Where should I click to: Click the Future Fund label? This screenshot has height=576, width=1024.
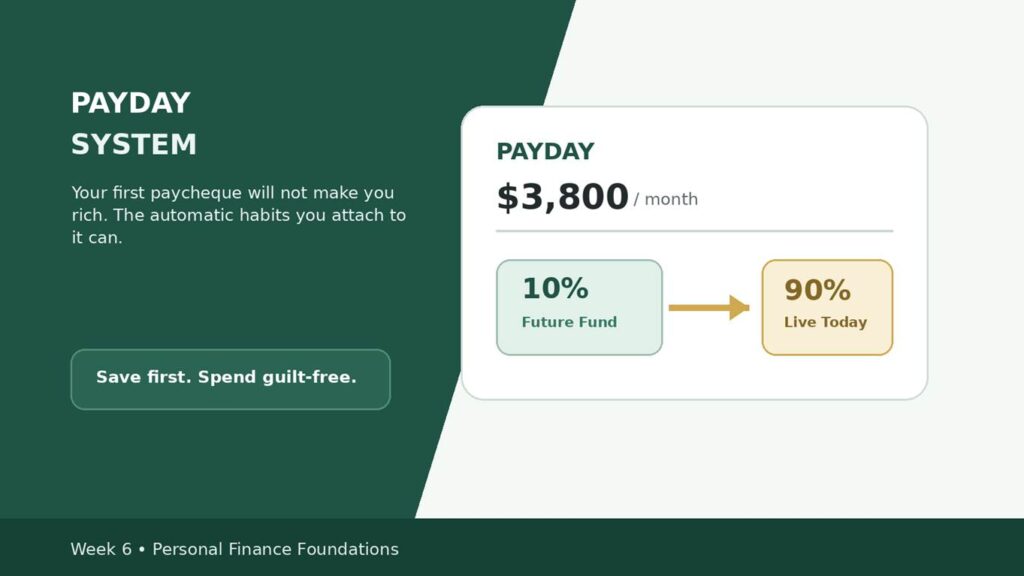(569, 322)
